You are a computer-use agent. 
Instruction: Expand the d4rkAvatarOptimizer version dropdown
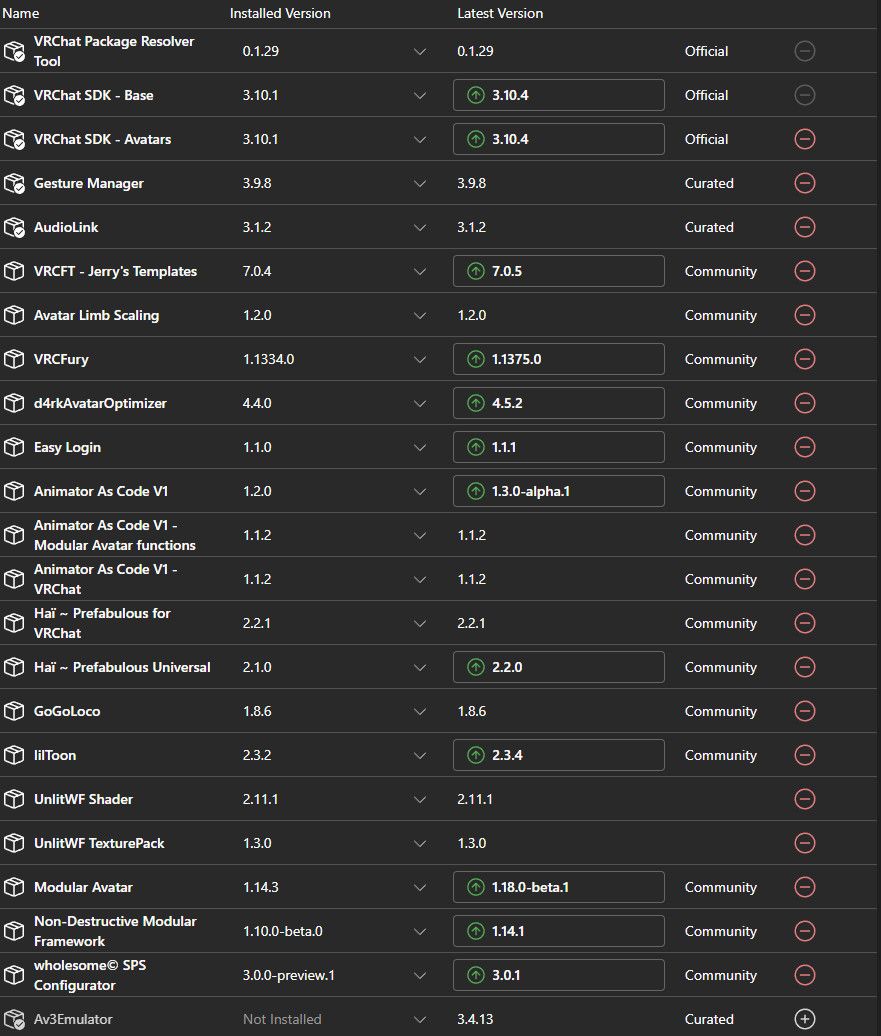[420, 404]
